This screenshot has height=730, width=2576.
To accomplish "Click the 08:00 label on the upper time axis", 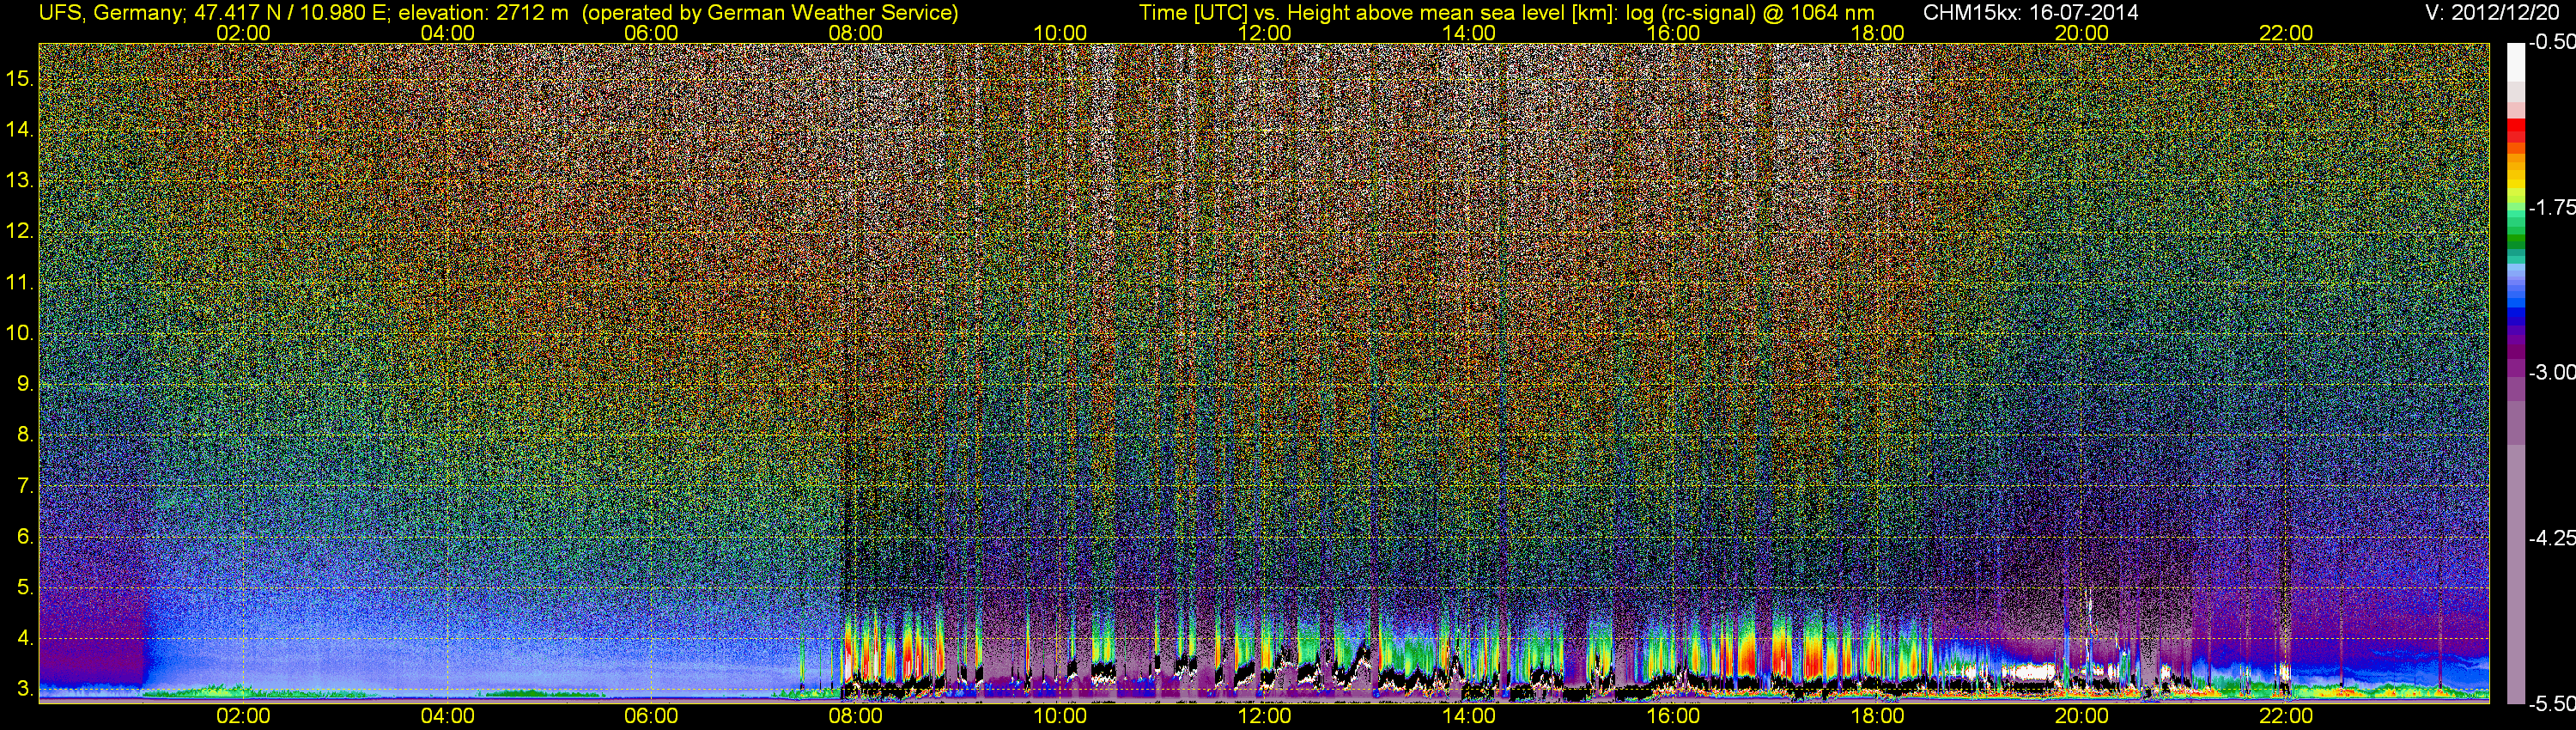I will [x=855, y=33].
